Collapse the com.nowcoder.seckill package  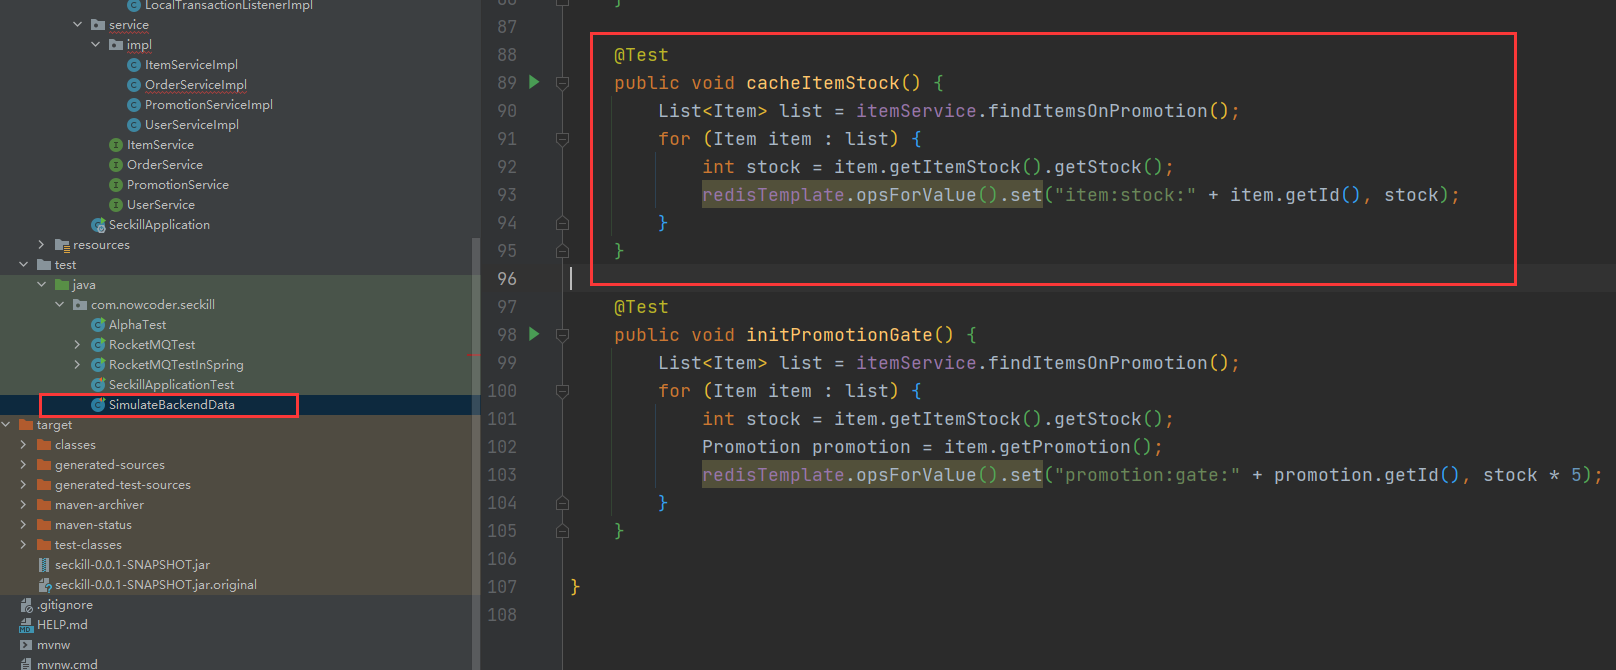point(60,305)
